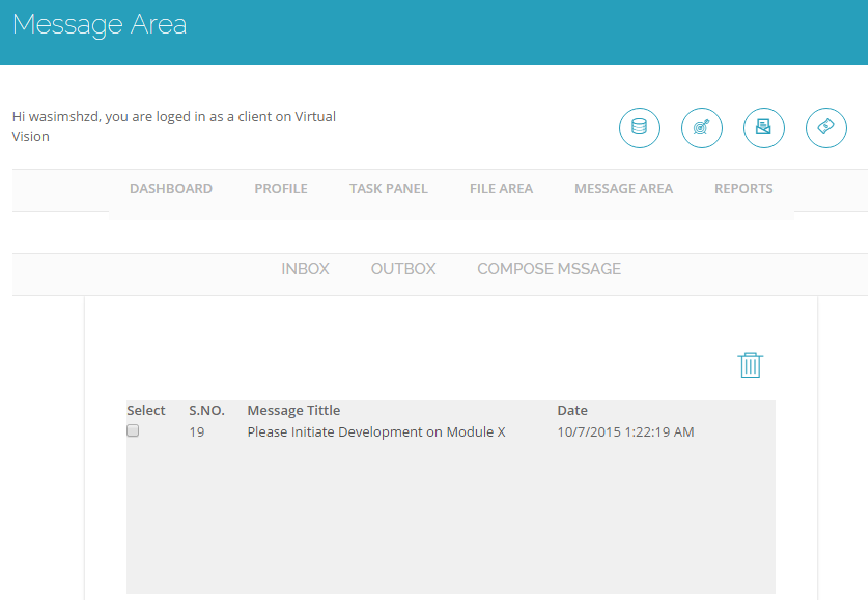868x600 pixels.
Task: Go to the Profile page
Action: coord(281,188)
